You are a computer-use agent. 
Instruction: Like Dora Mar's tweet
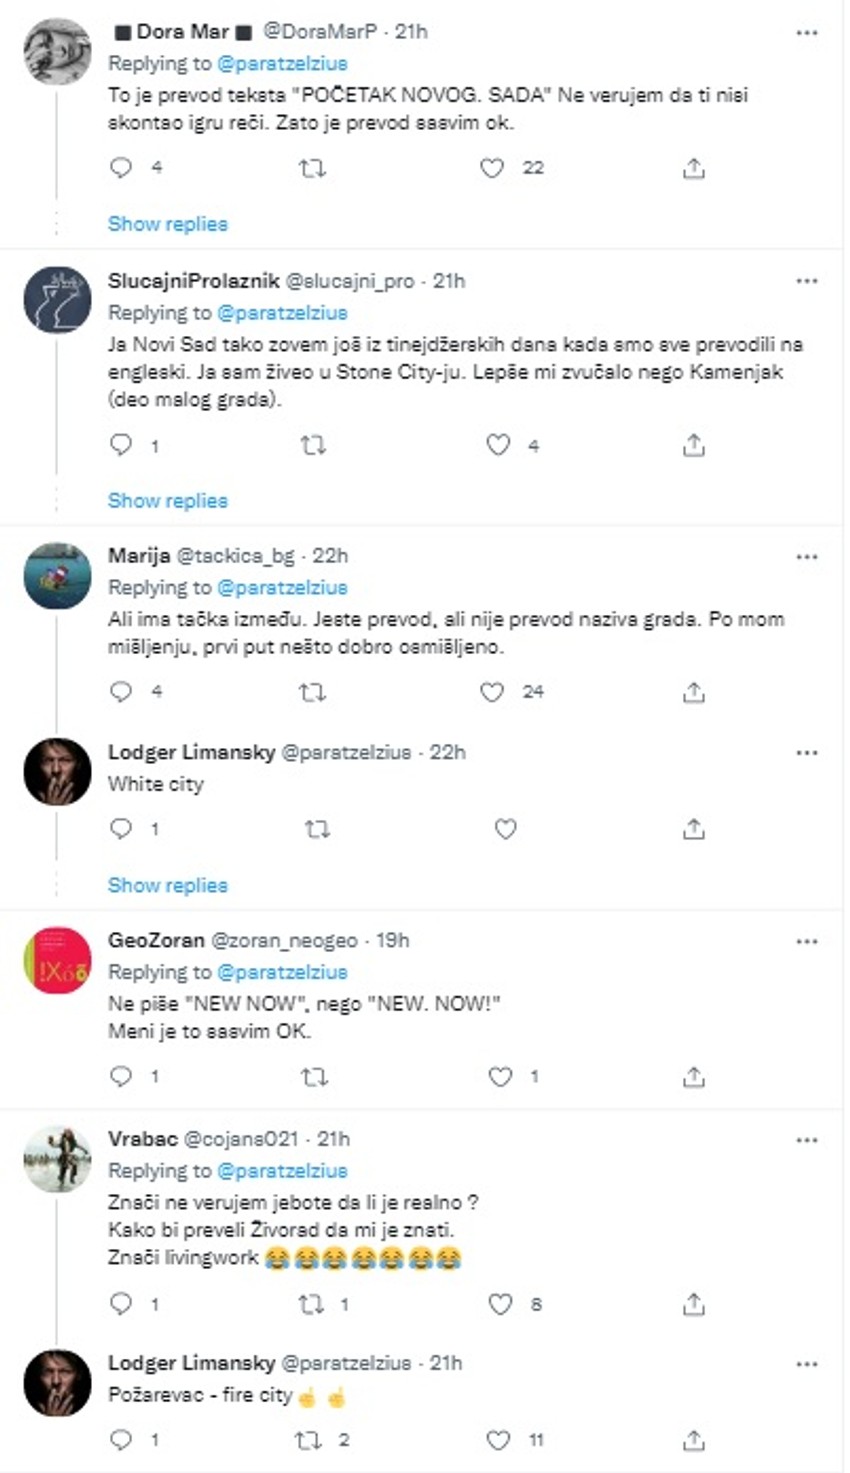(x=492, y=168)
